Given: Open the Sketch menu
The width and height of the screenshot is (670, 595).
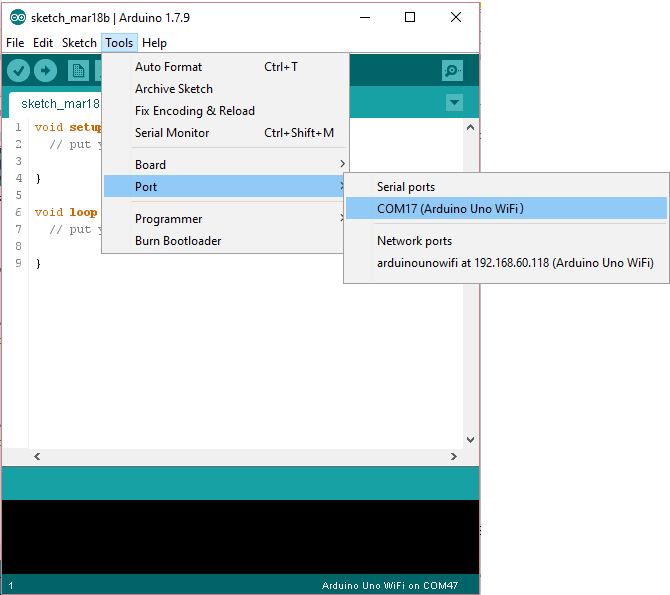Looking at the screenshot, I should click(79, 43).
